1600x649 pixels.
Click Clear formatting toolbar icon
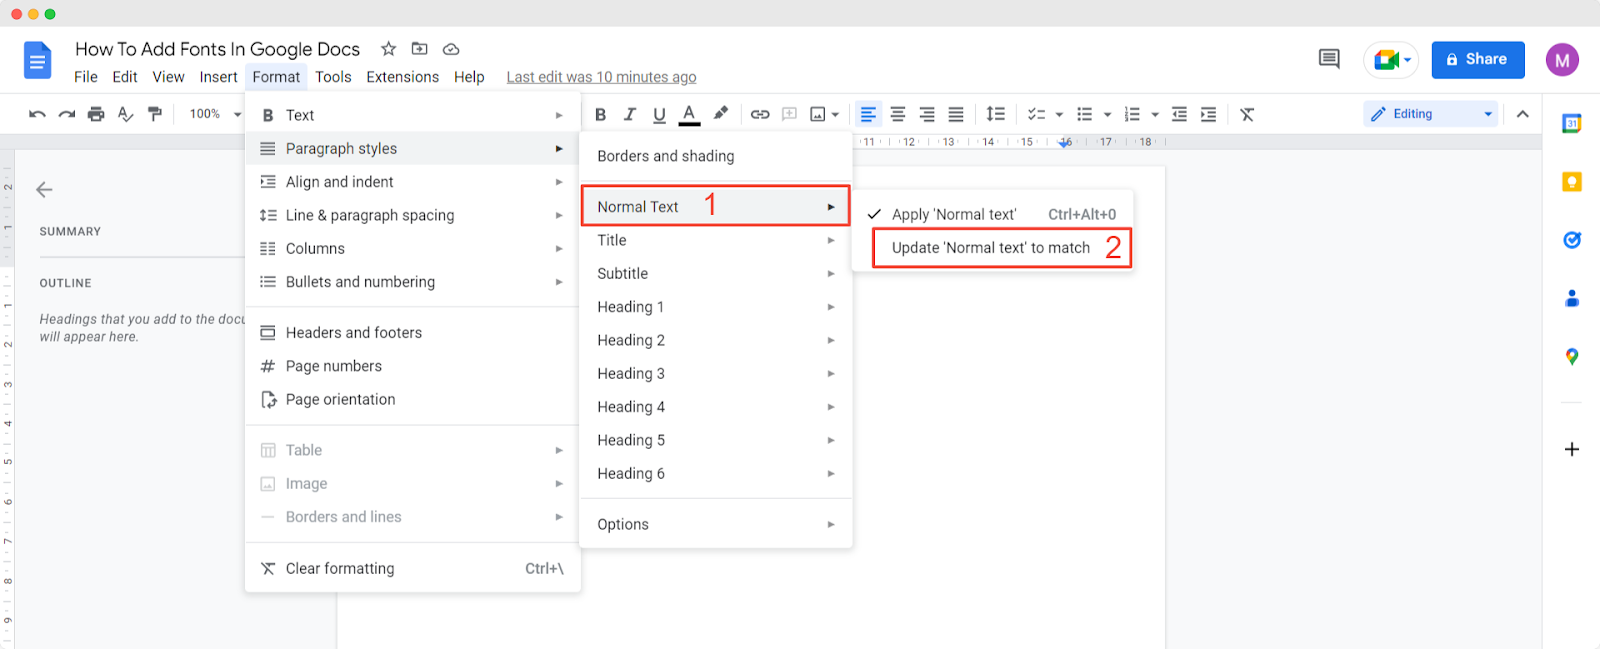1247,114
